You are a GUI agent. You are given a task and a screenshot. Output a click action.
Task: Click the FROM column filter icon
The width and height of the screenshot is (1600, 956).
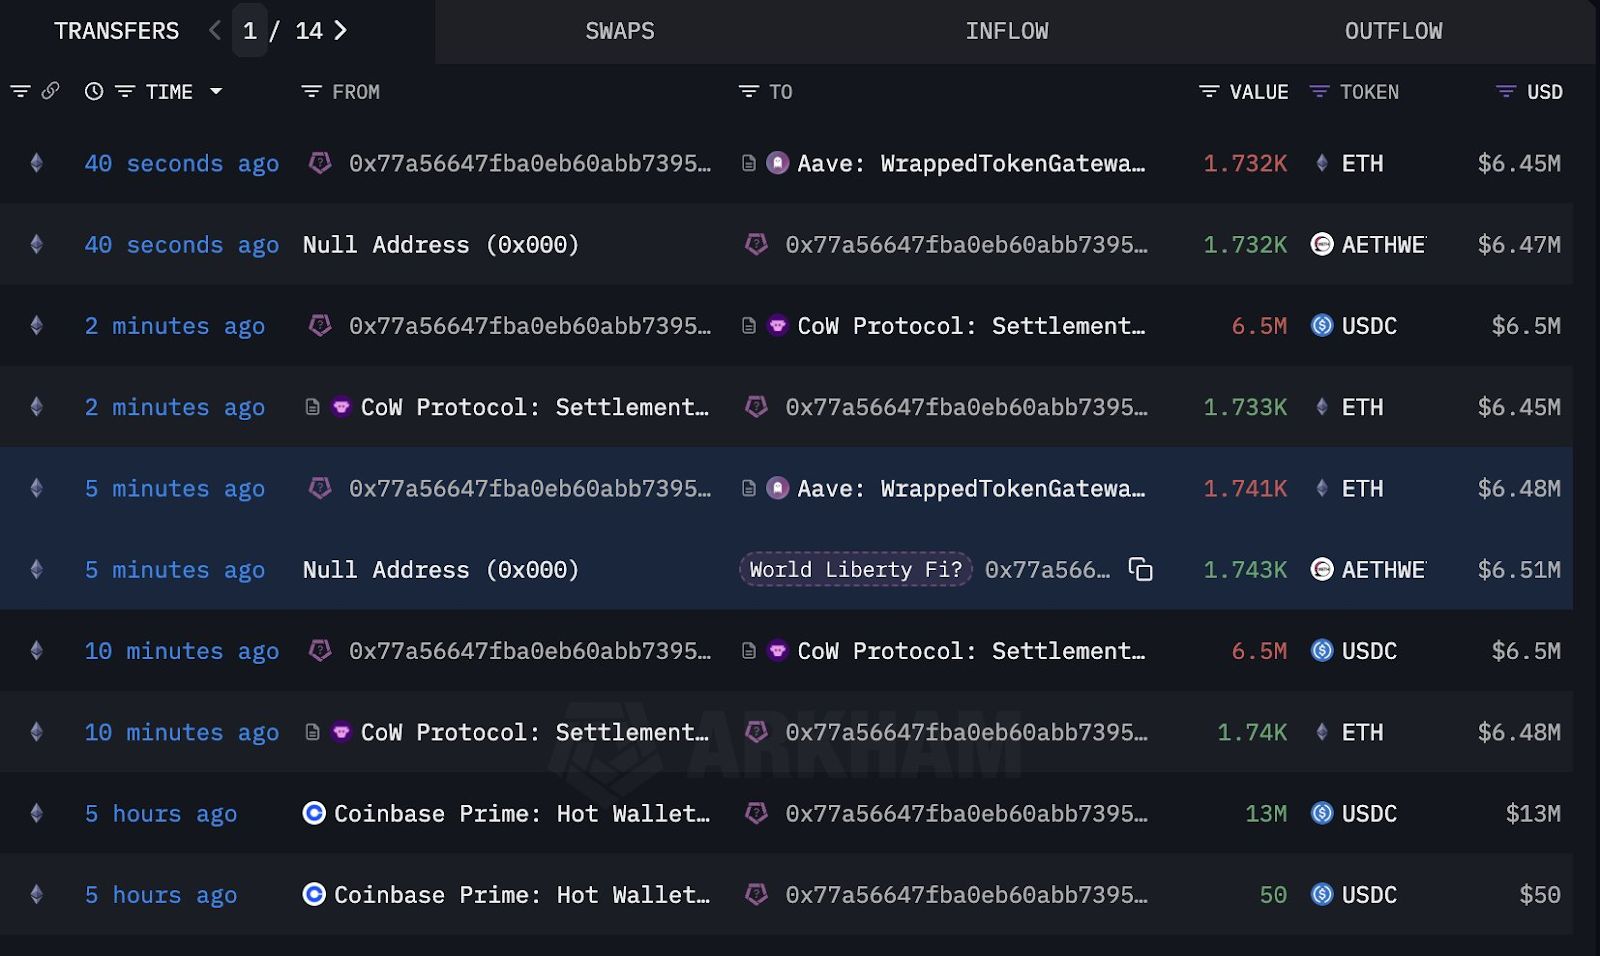[311, 92]
